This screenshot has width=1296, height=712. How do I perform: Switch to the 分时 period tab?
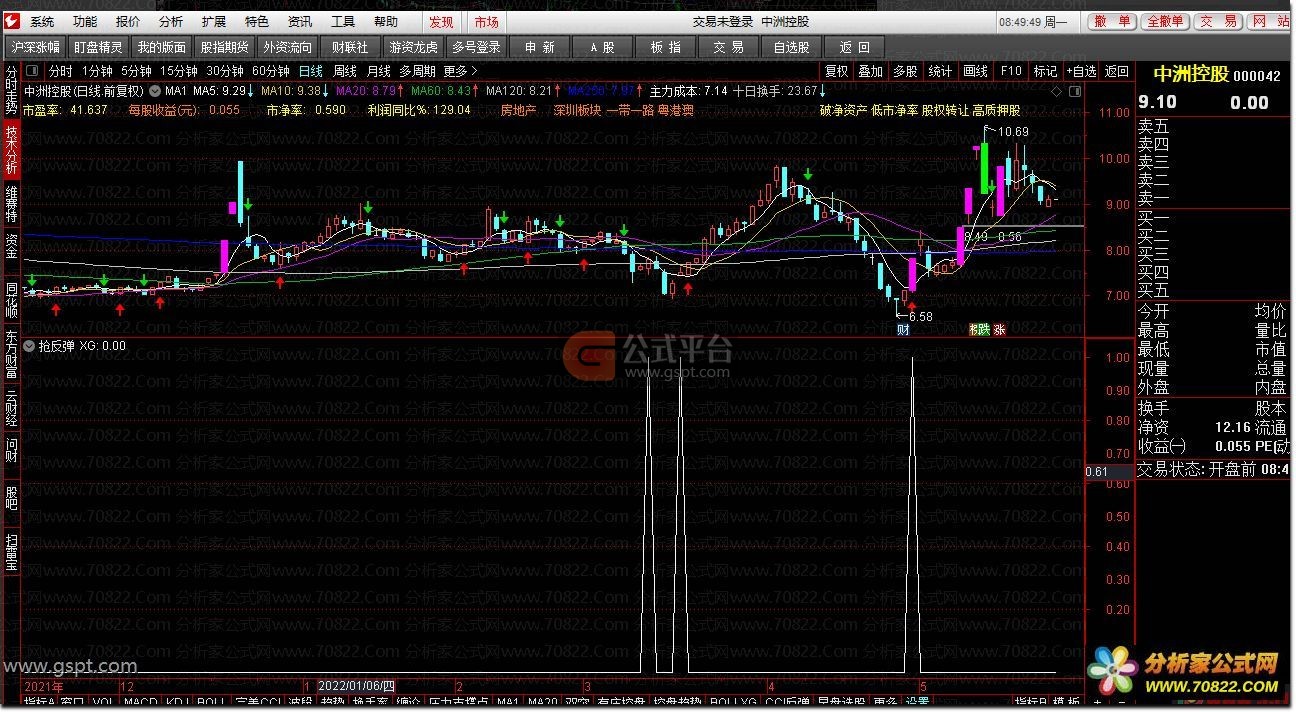[60, 71]
